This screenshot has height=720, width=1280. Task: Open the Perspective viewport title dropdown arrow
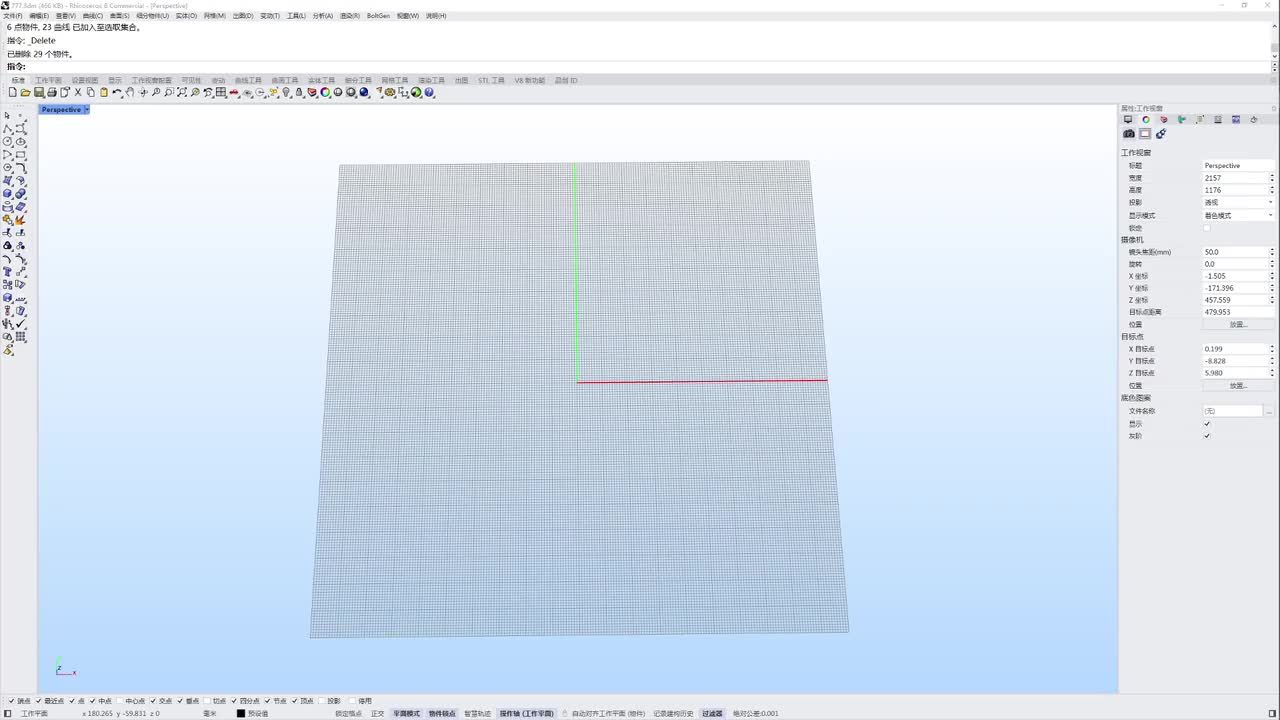pyautogui.click(x=87, y=109)
